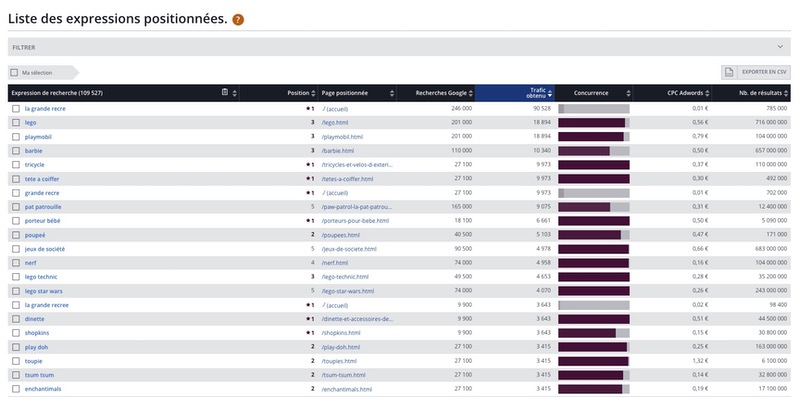Tick the barbie row checkbox
800x397 pixels.
pyautogui.click(x=16, y=151)
